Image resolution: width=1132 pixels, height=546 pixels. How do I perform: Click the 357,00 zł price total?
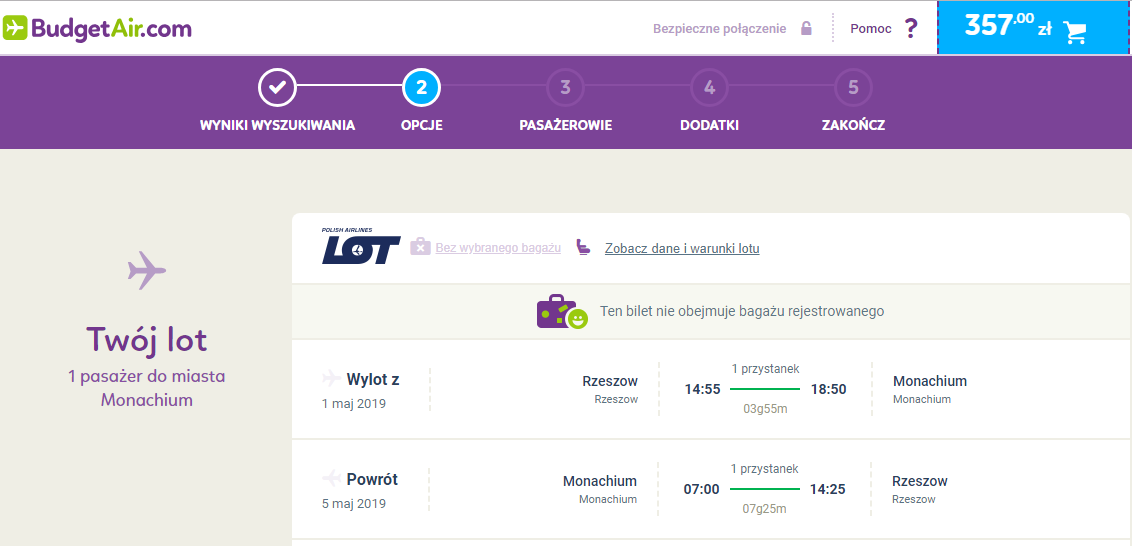point(1008,27)
